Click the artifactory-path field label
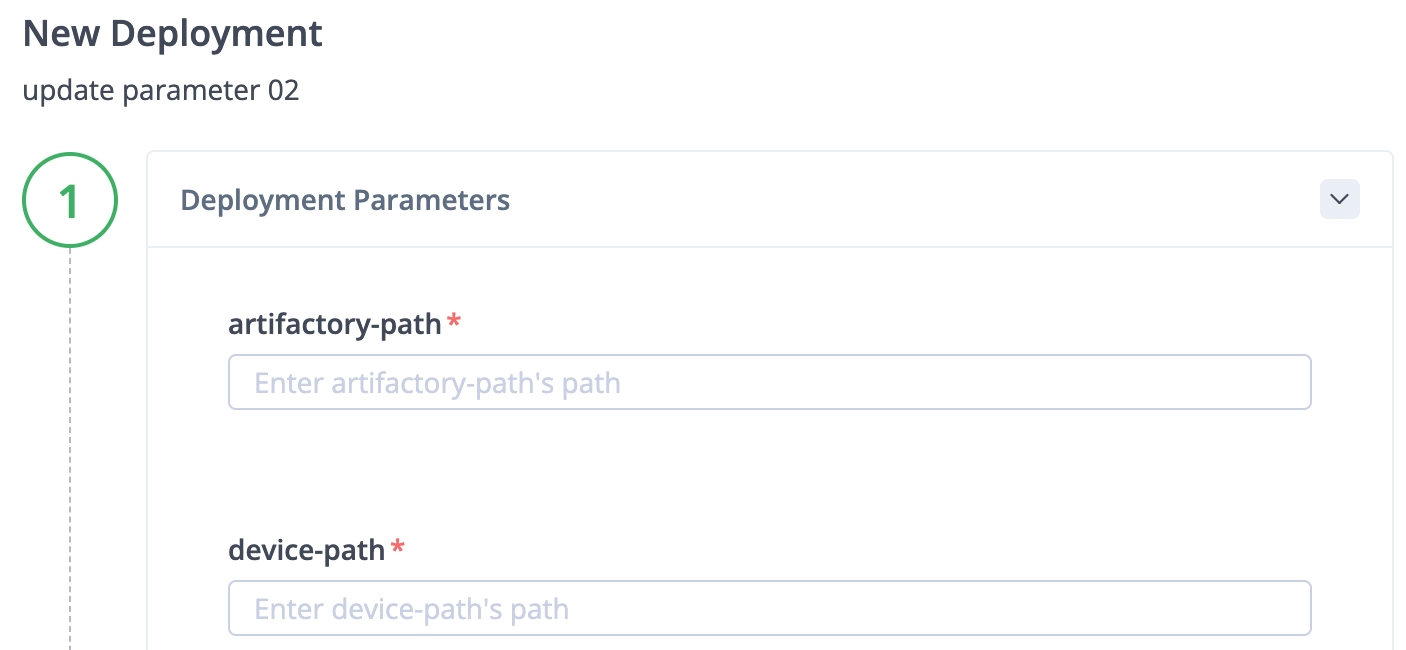 coord(335,324)
